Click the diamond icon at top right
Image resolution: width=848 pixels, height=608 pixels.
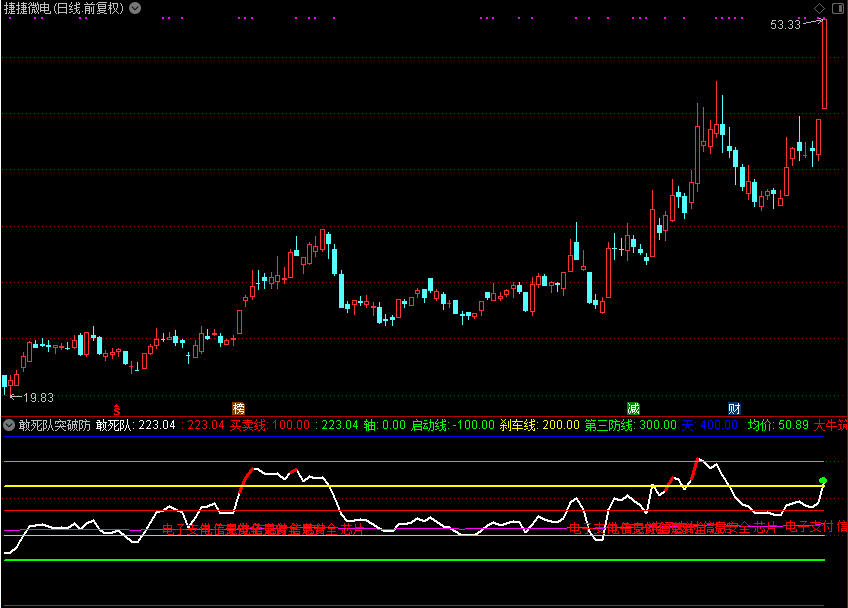click(x=819, y=8)
